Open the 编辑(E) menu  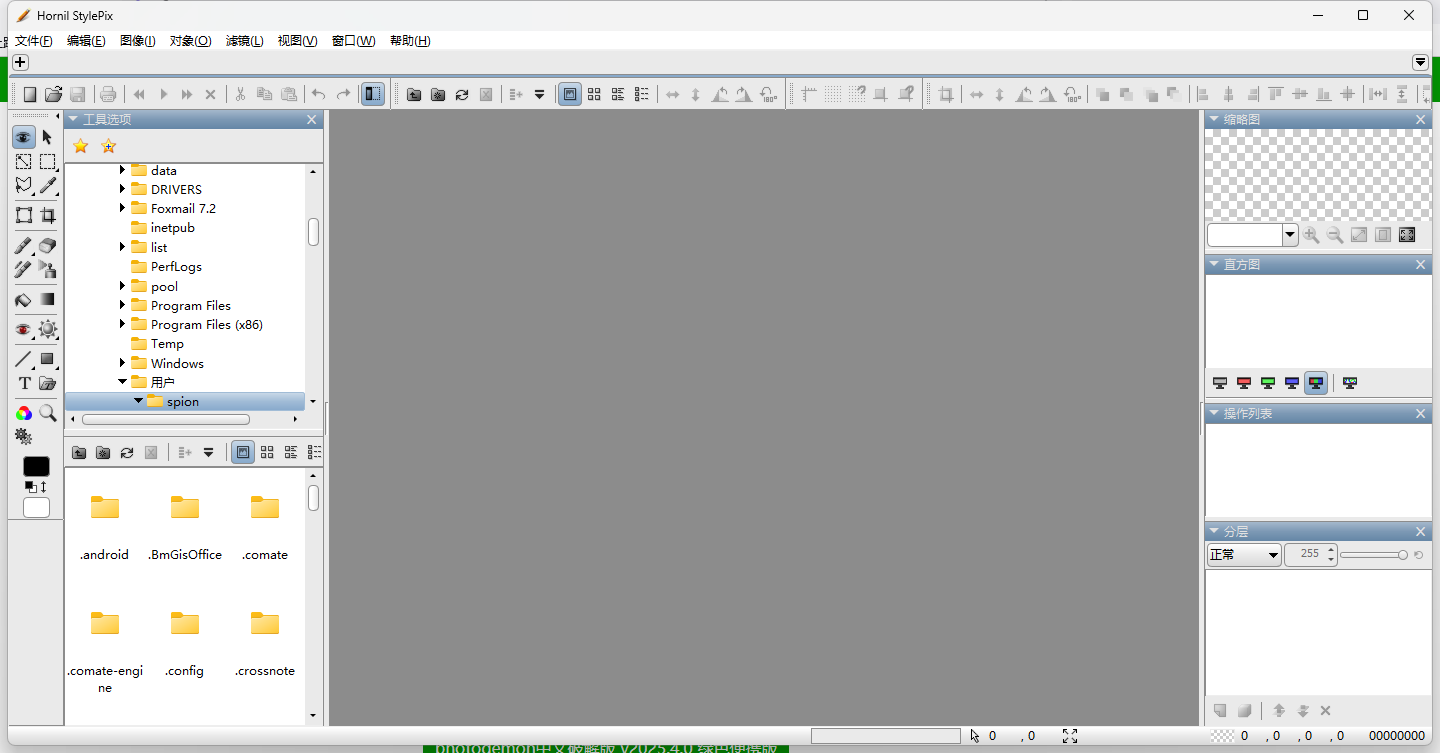[x=86, y=41]
